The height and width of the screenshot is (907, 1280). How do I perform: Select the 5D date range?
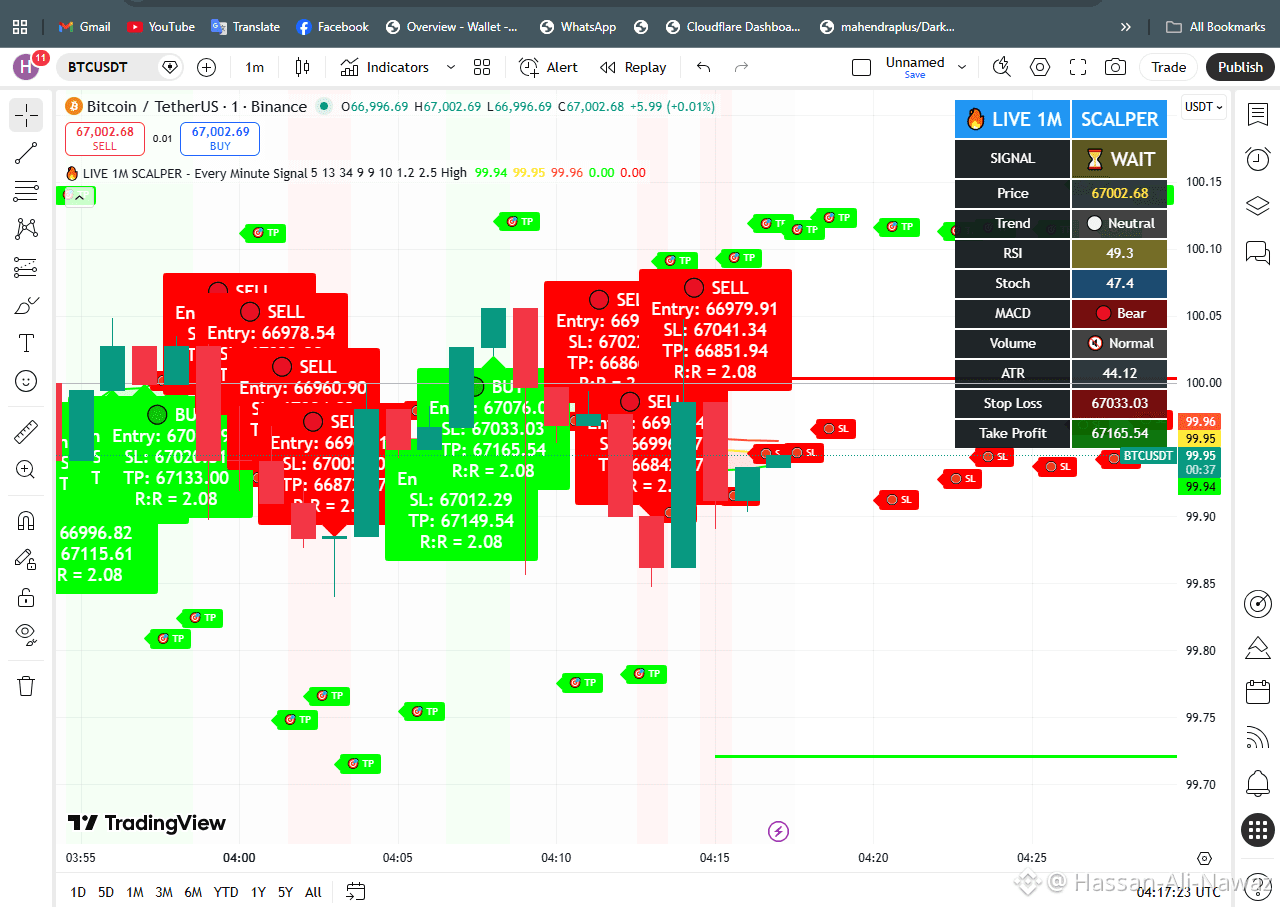tap(105, 892)
